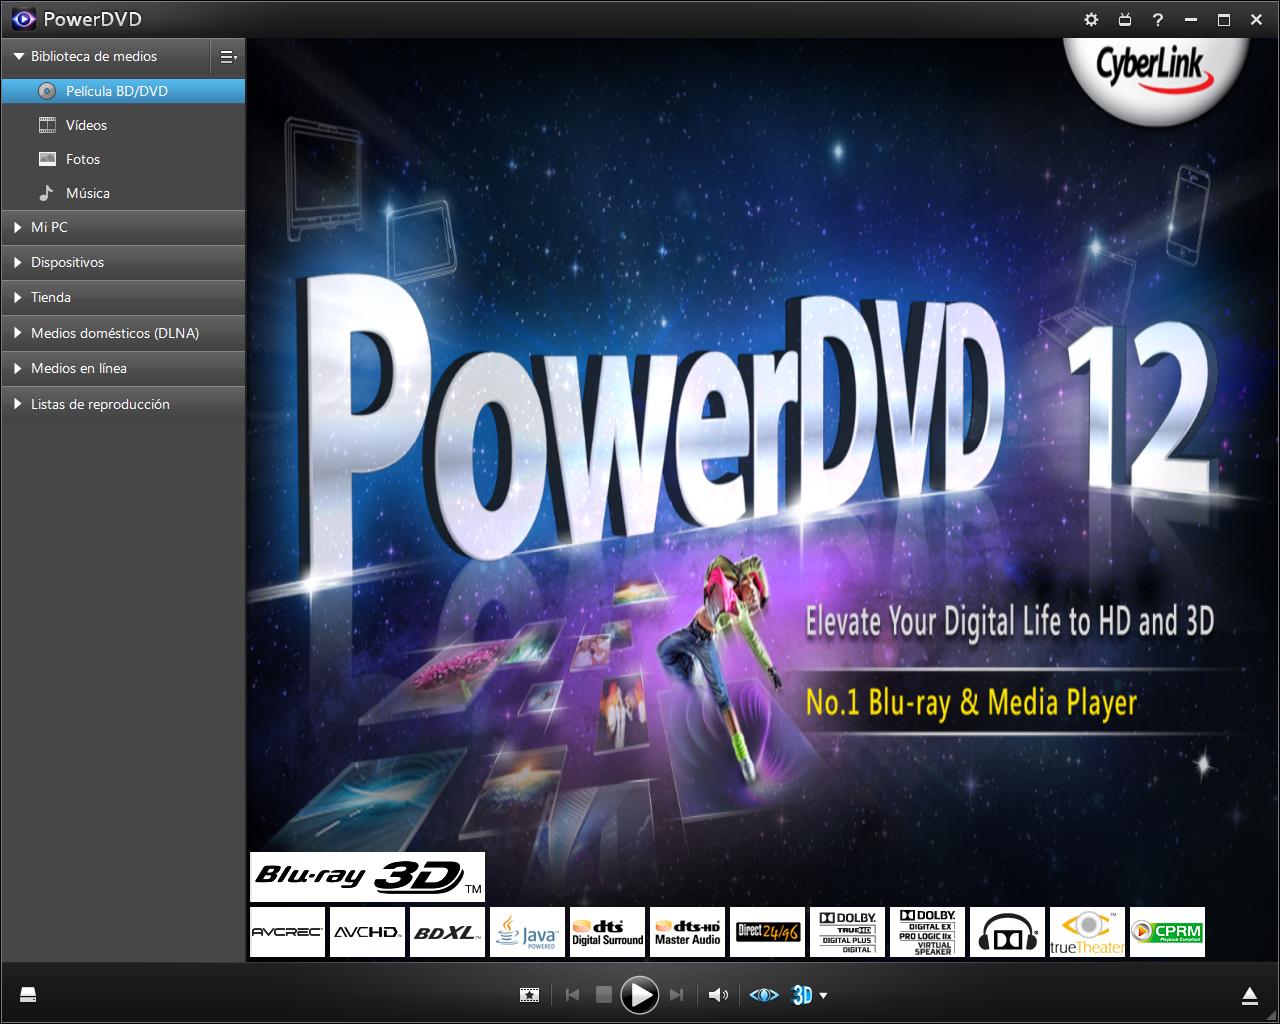Screen dimensions: 1280x1024
Task: Expand Listas de reproducción section
Action: point(123,405)
